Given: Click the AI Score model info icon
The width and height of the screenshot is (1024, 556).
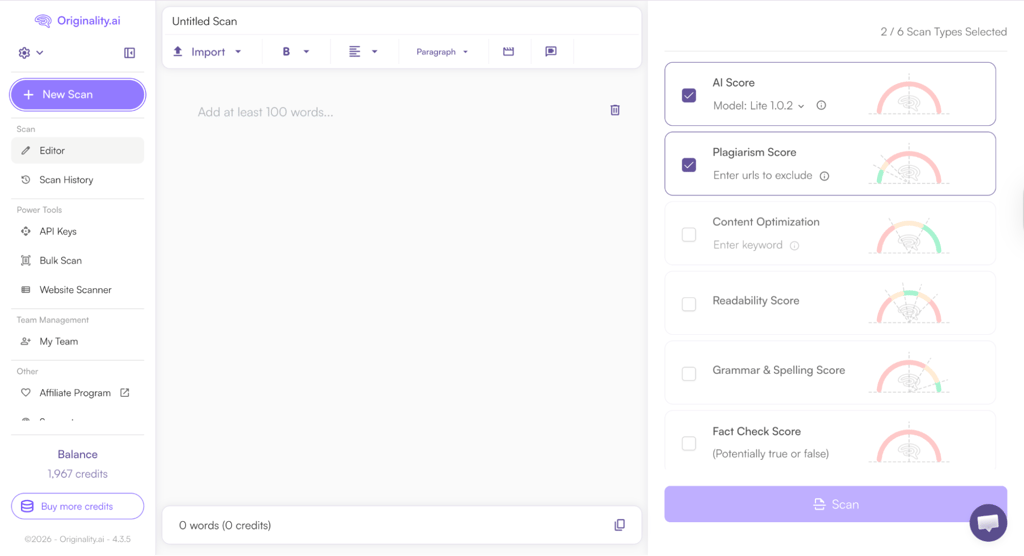Looking at the screenshot, I should [x=821, y=105].
